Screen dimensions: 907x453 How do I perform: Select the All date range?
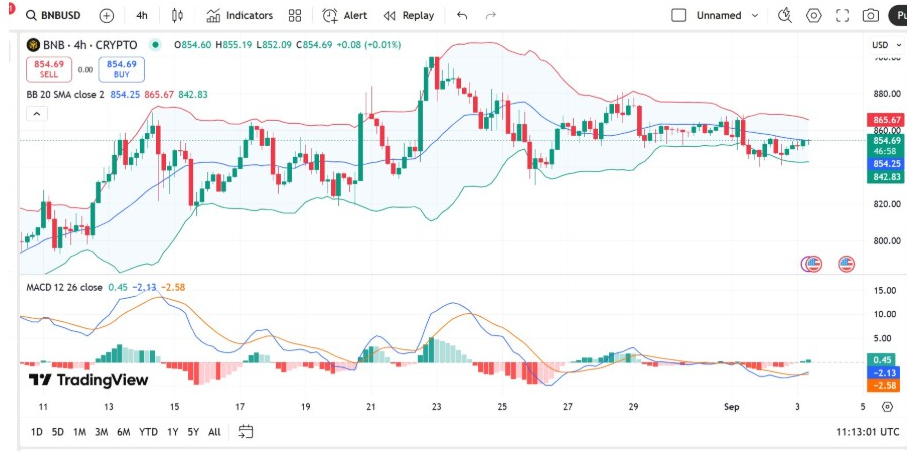pos(214,432)
